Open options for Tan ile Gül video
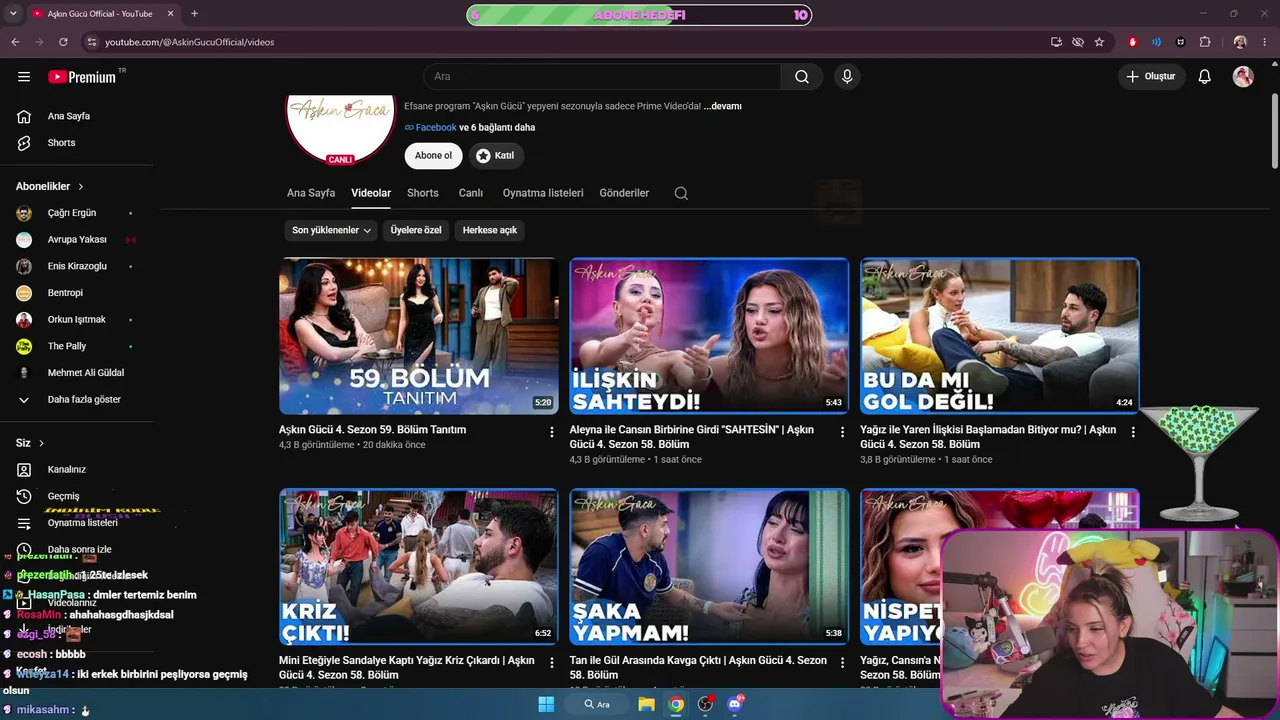This screenshot has width=1280, height=720. [842, 663]
